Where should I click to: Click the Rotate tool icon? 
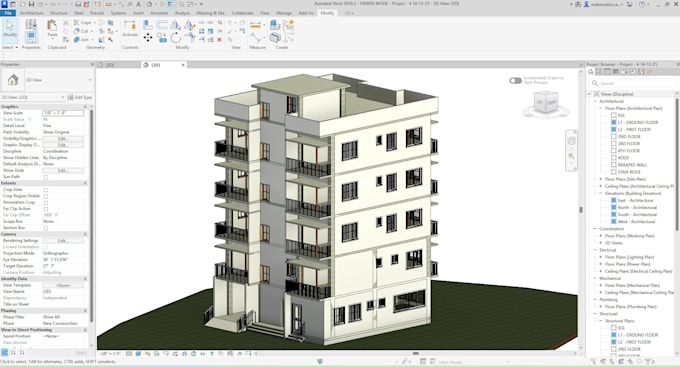176,38
